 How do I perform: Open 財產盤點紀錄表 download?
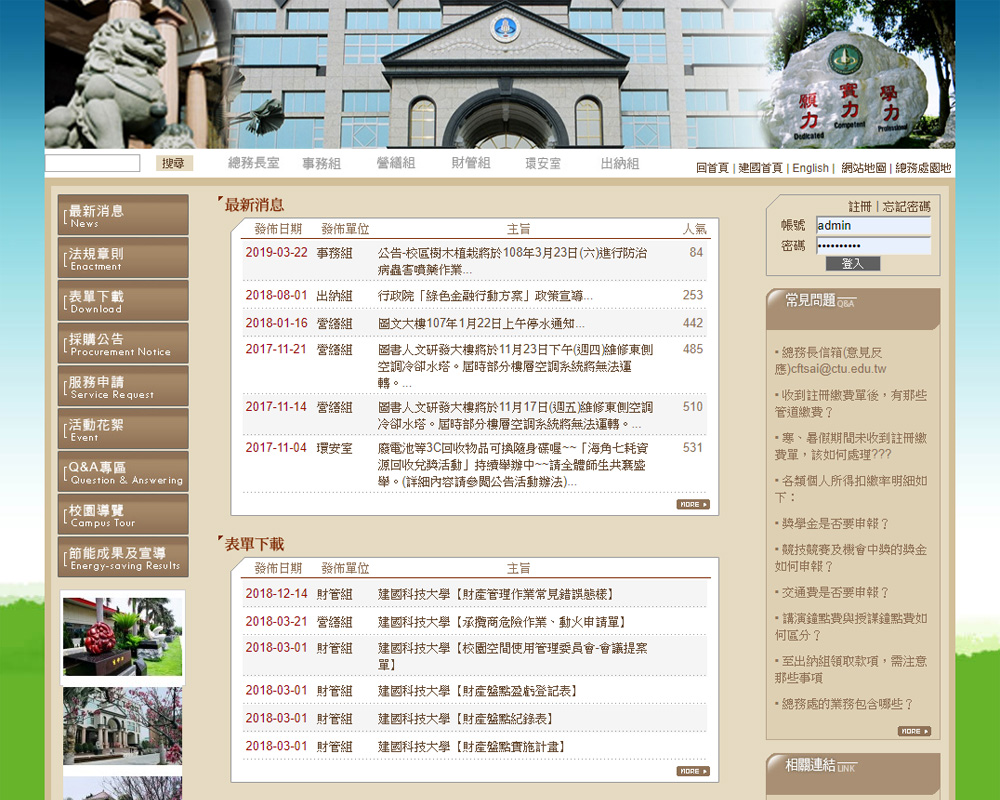467,719
